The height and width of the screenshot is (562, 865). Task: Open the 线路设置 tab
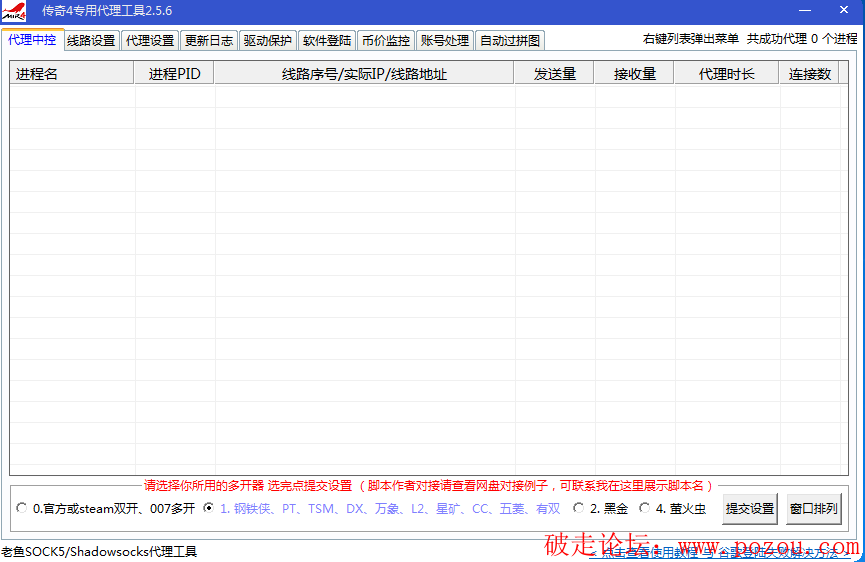point(91,41)
